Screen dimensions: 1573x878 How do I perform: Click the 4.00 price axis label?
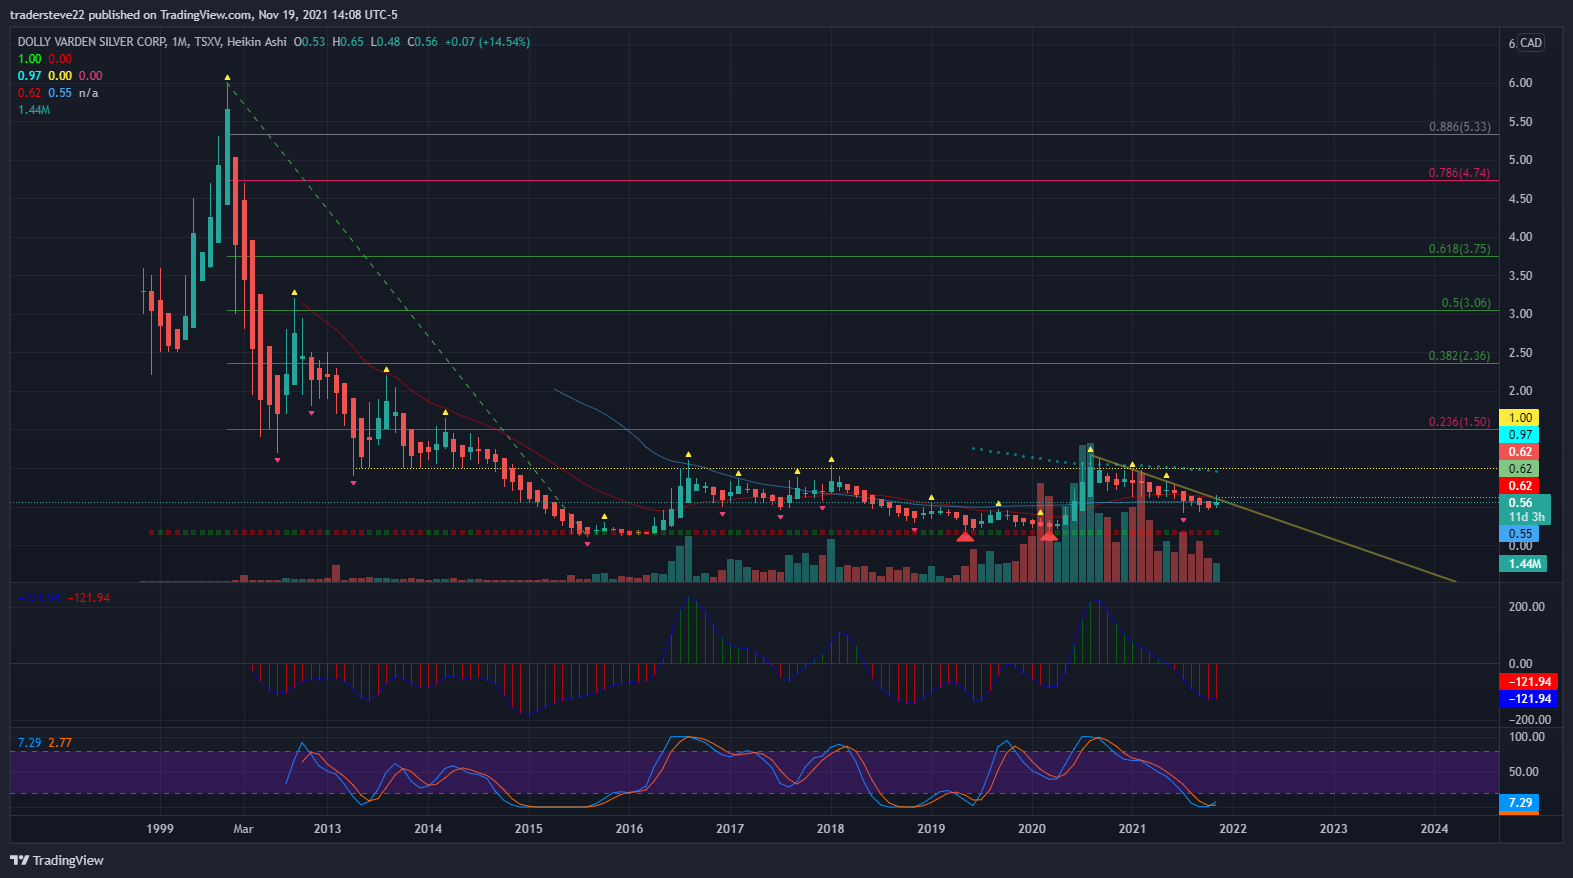tap(1520, 237)
